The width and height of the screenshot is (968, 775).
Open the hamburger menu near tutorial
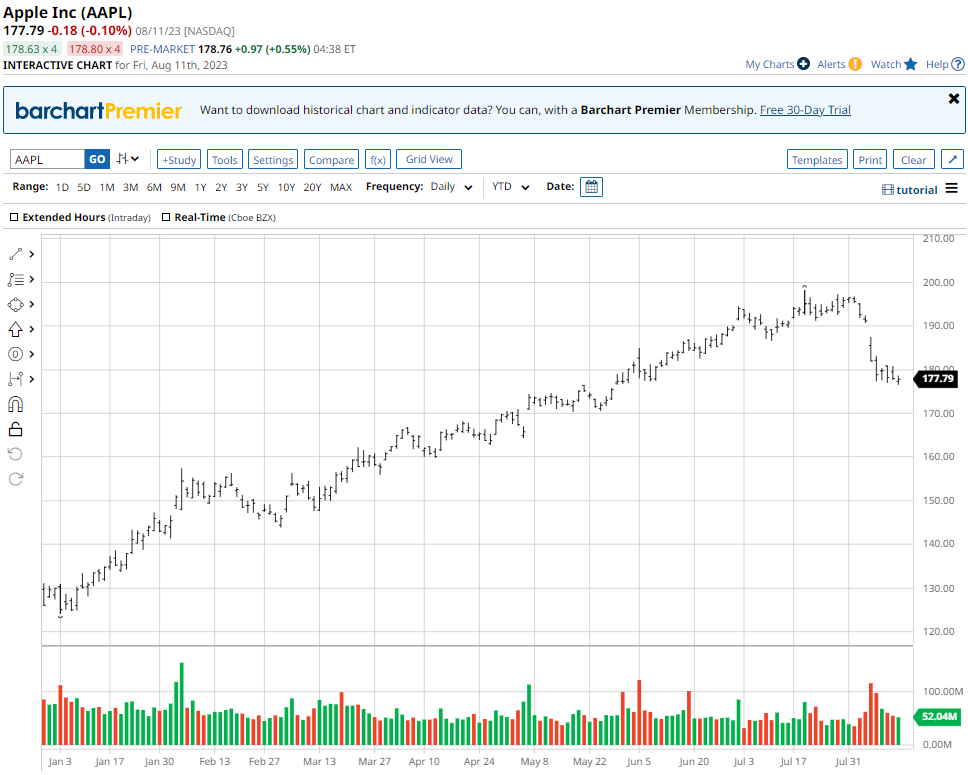pyautogui.click(x=952, y=189)
